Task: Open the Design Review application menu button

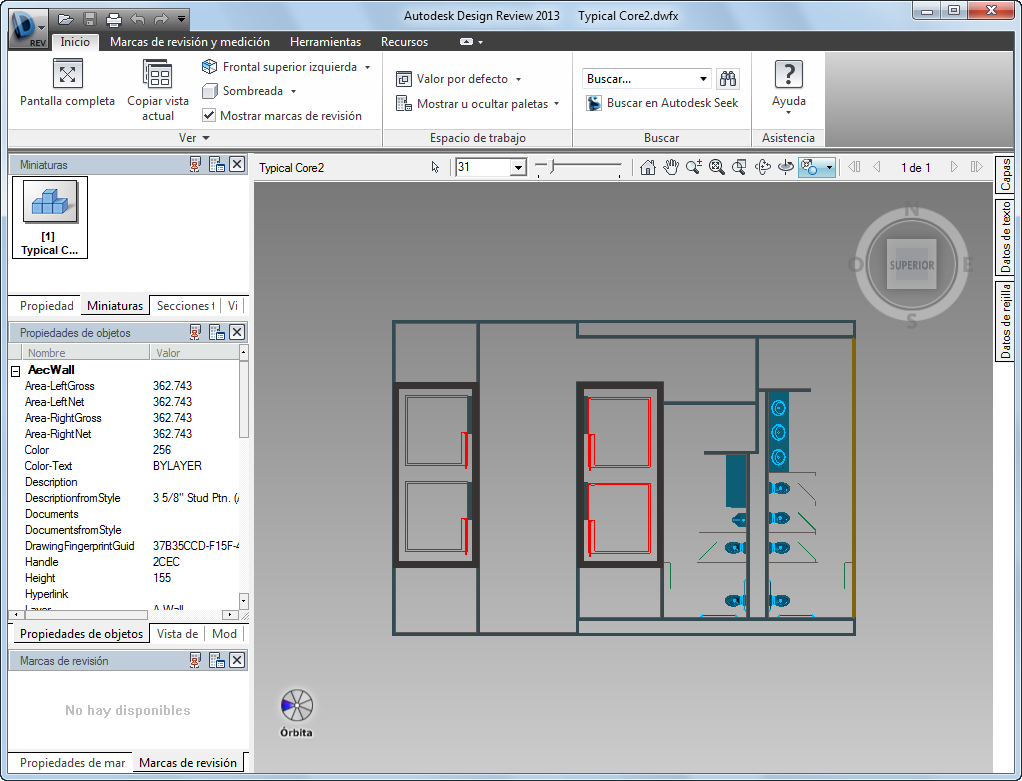Action: (x=28, y=28)
